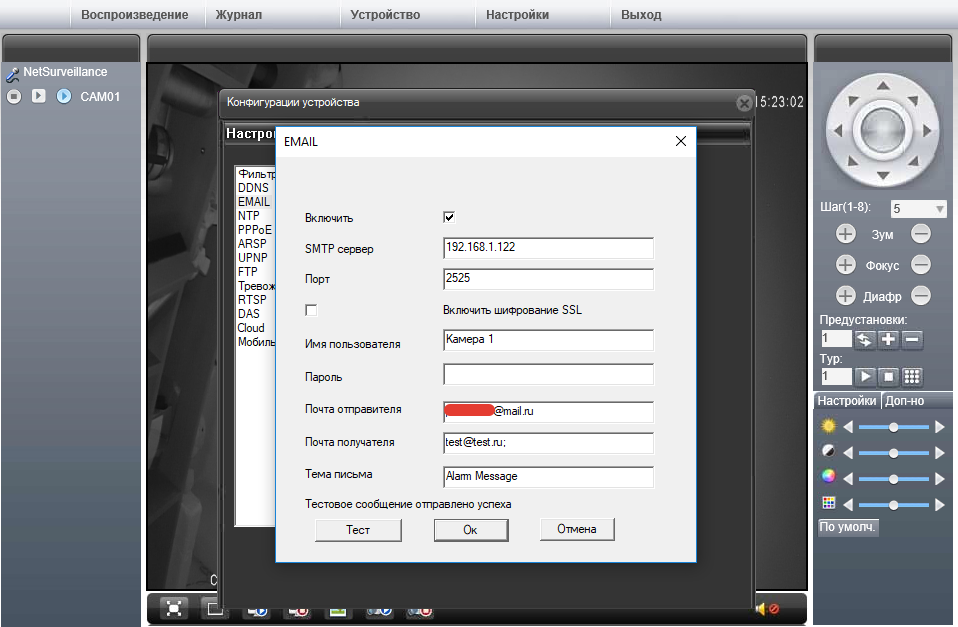Start the tour with the play icon
958x627 pixels.
coord(864,376)
